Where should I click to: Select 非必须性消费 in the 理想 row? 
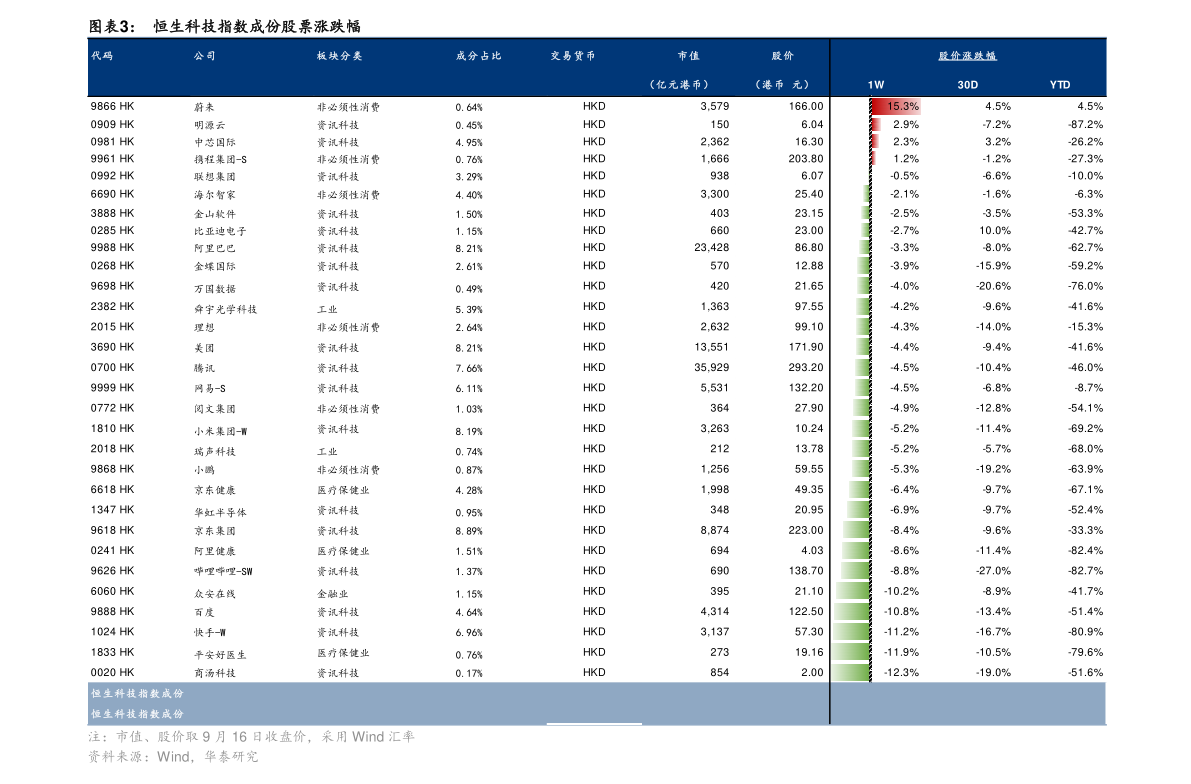coord(349,327)
